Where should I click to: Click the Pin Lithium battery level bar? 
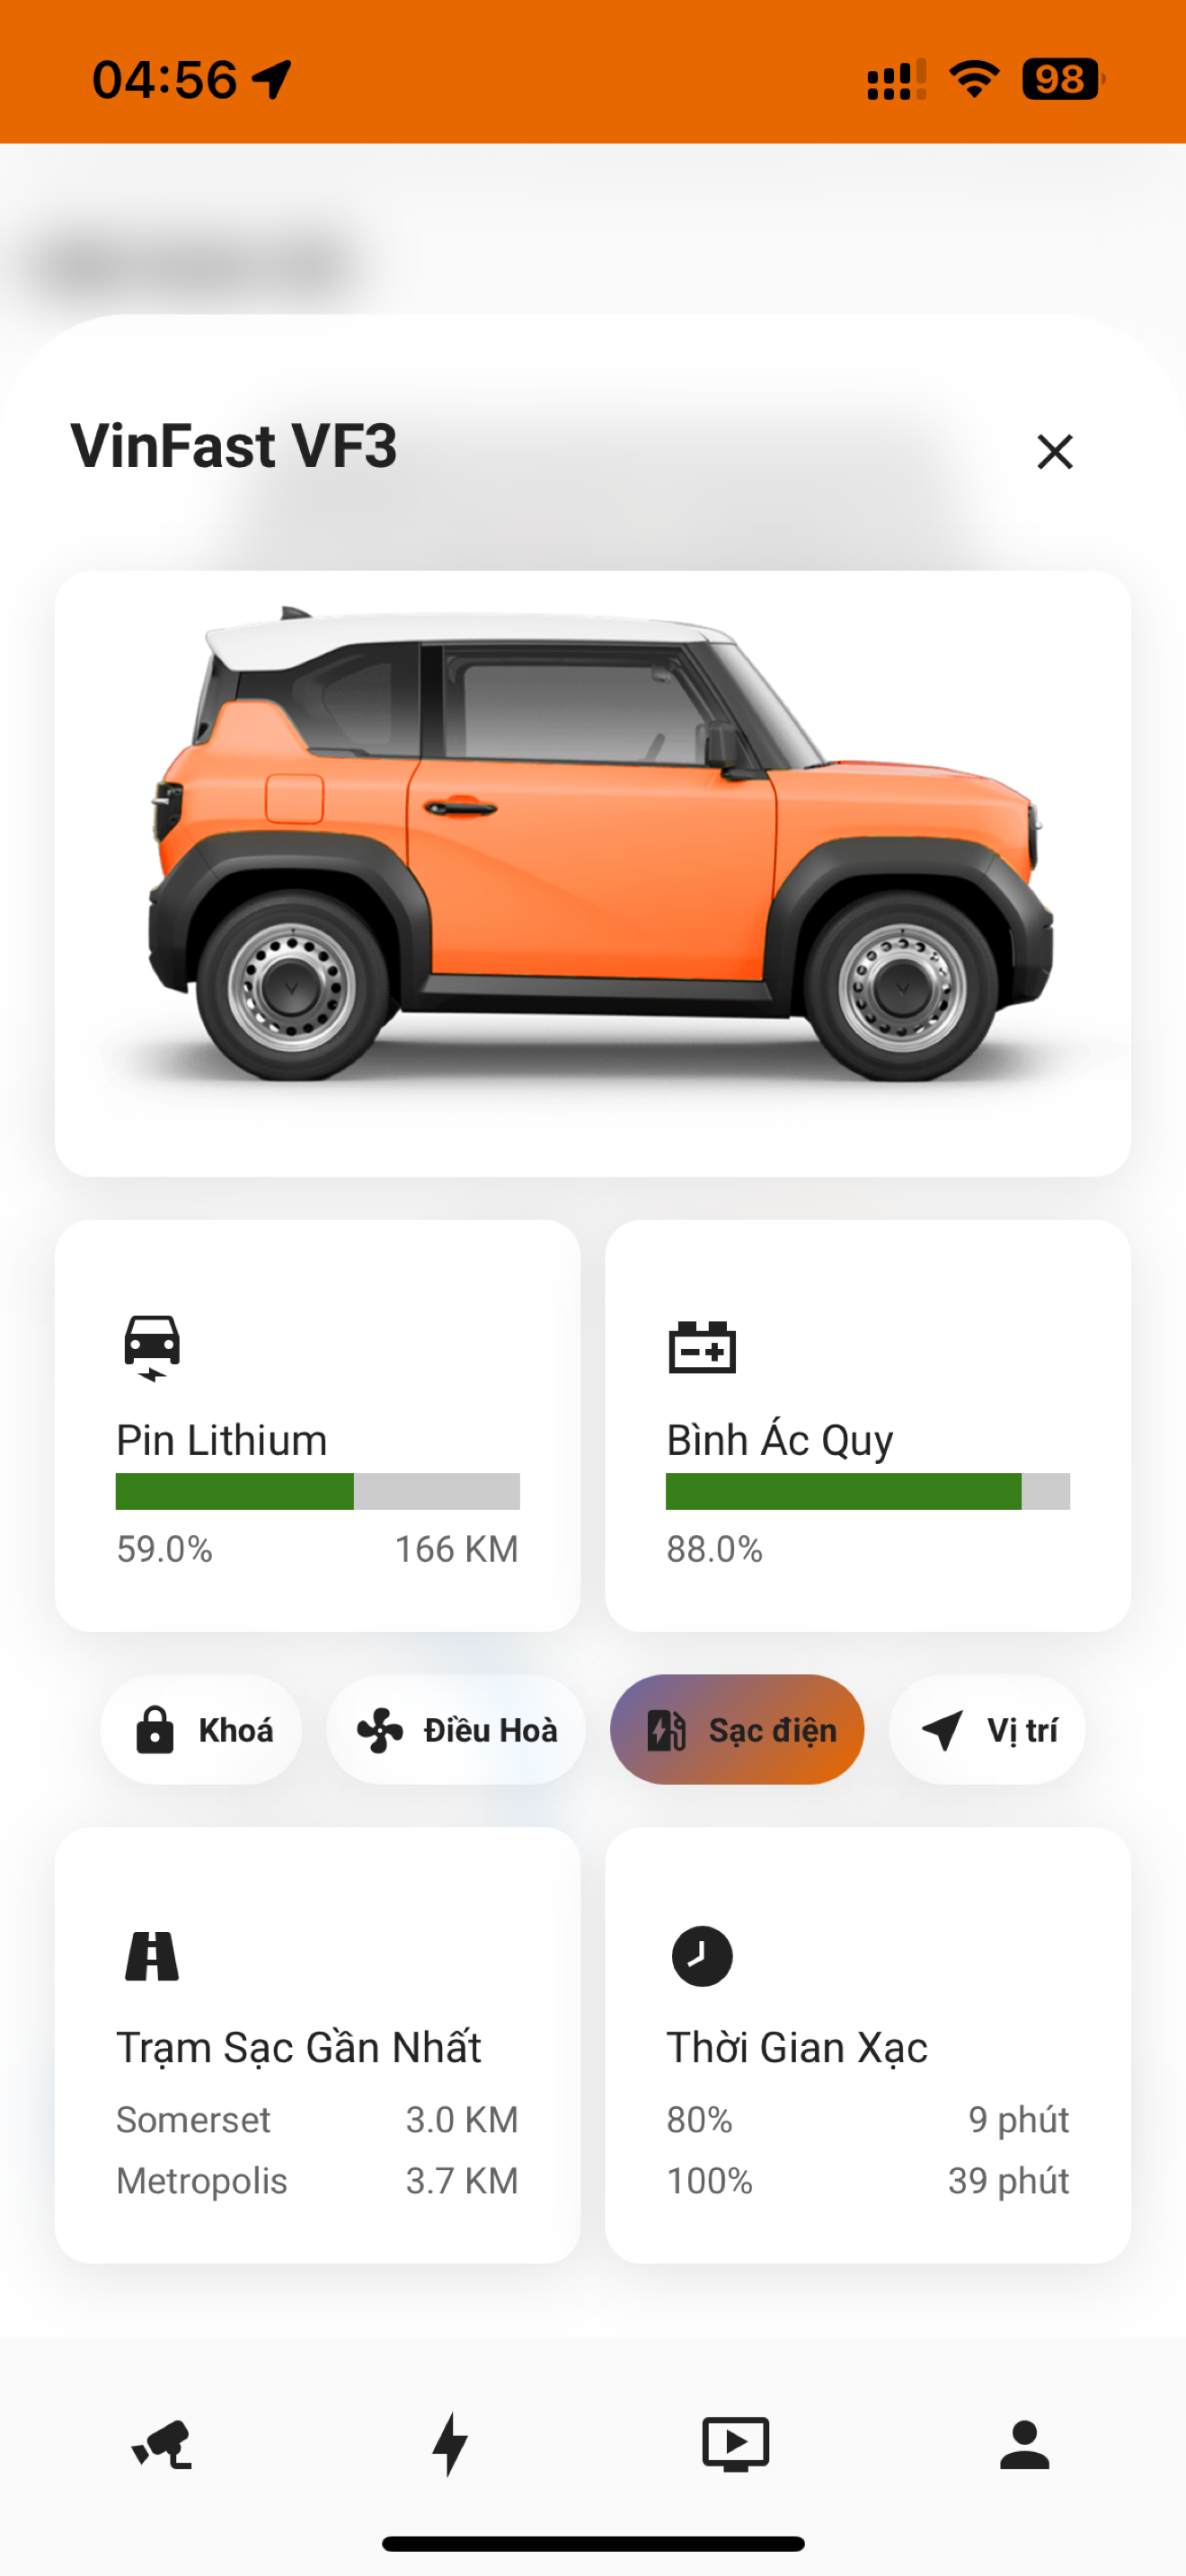[318, 1491]
